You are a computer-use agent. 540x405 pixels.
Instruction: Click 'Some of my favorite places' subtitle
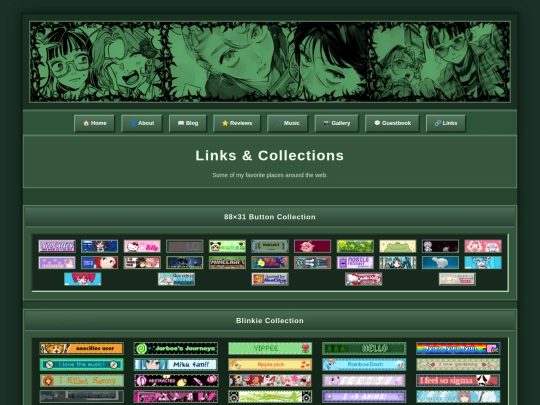(x=270, y=175)
